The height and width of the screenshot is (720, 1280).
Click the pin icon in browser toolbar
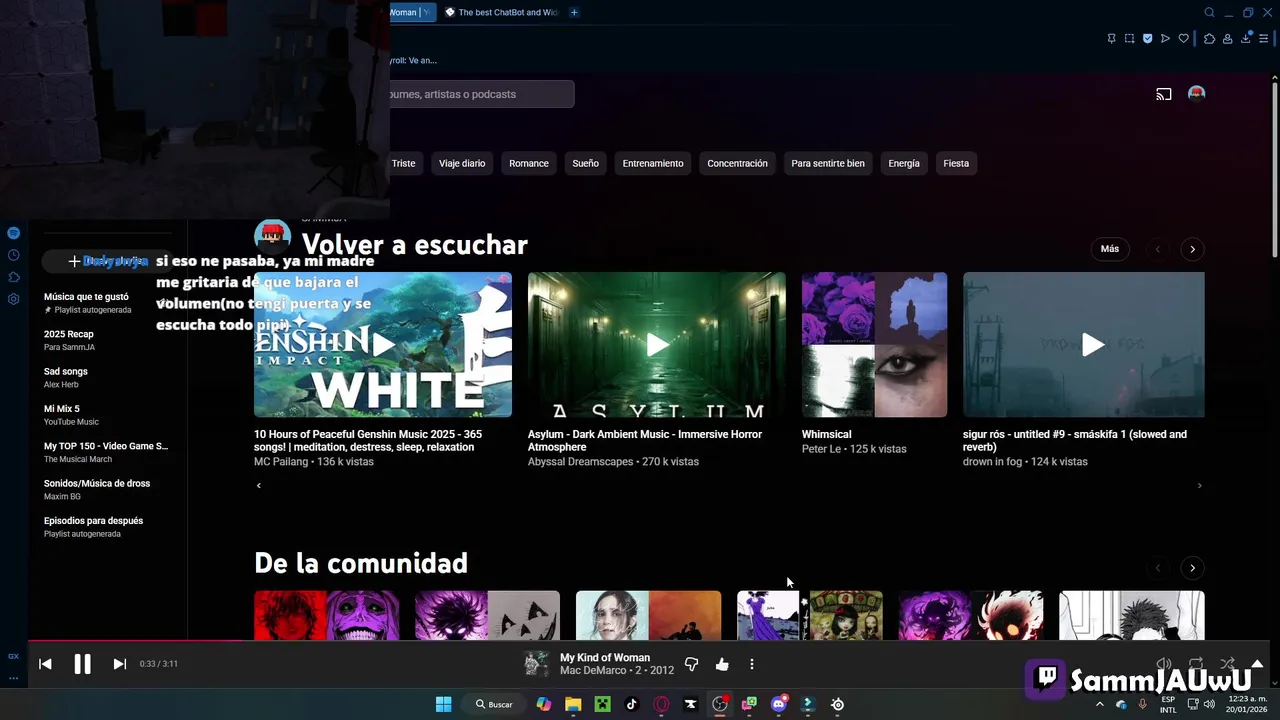(1111, 38)
